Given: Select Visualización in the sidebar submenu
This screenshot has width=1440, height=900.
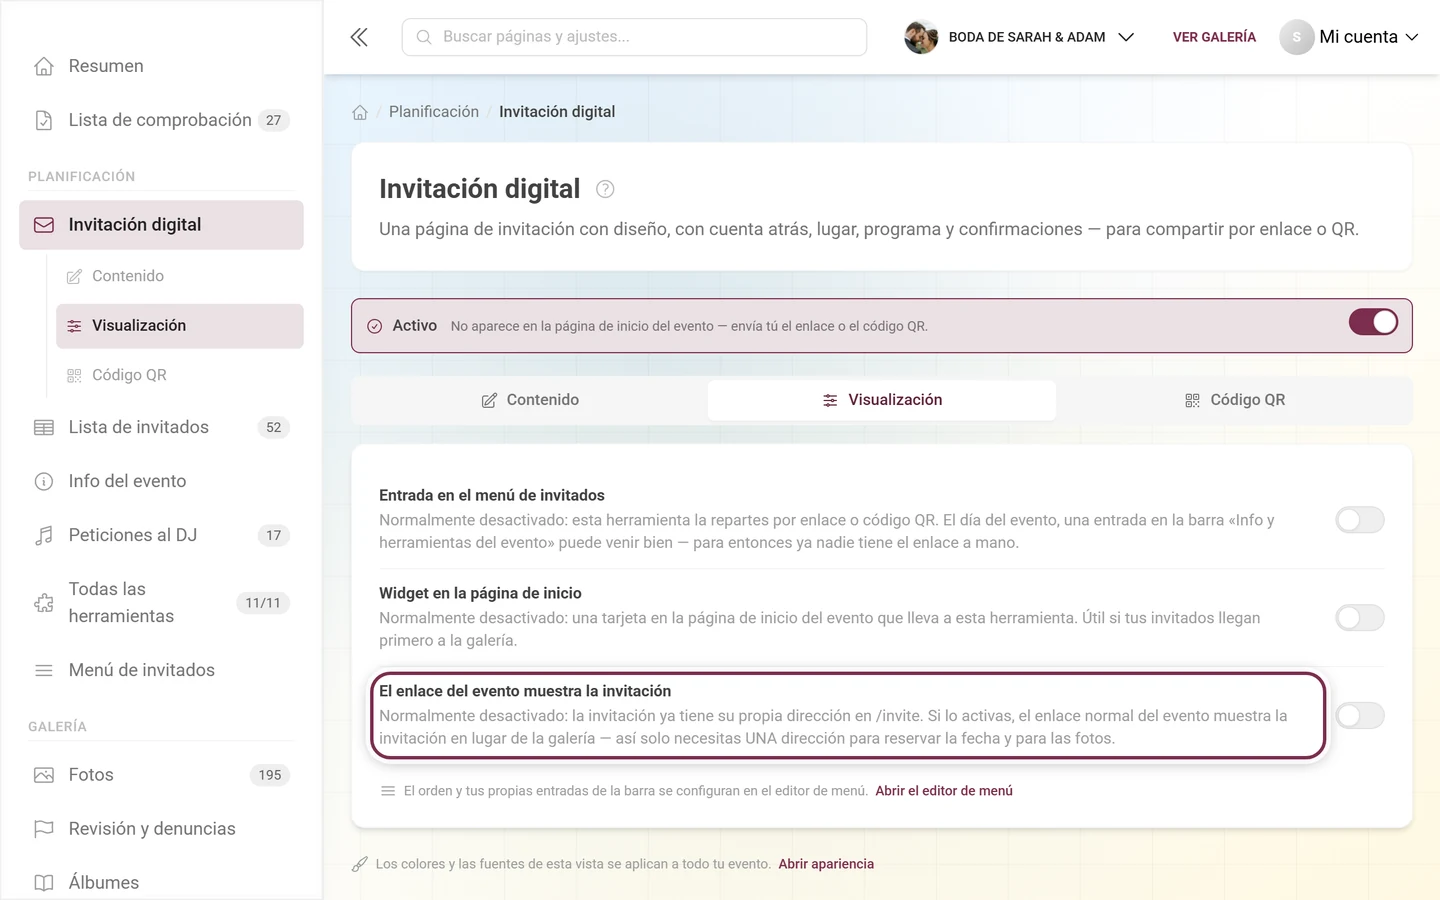Looking at the screenshot, I should 180,326.
